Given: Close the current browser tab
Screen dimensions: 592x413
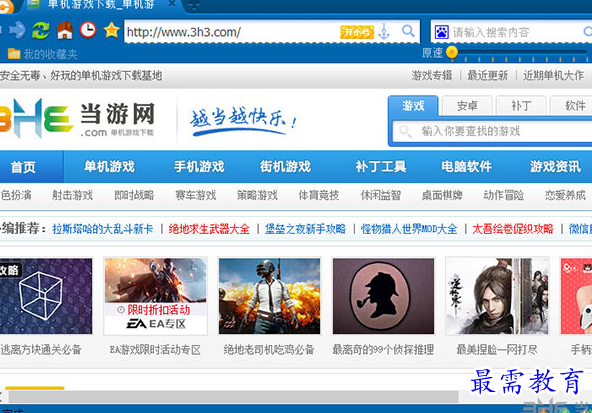Looking at the screenshot, I should 172,3.
